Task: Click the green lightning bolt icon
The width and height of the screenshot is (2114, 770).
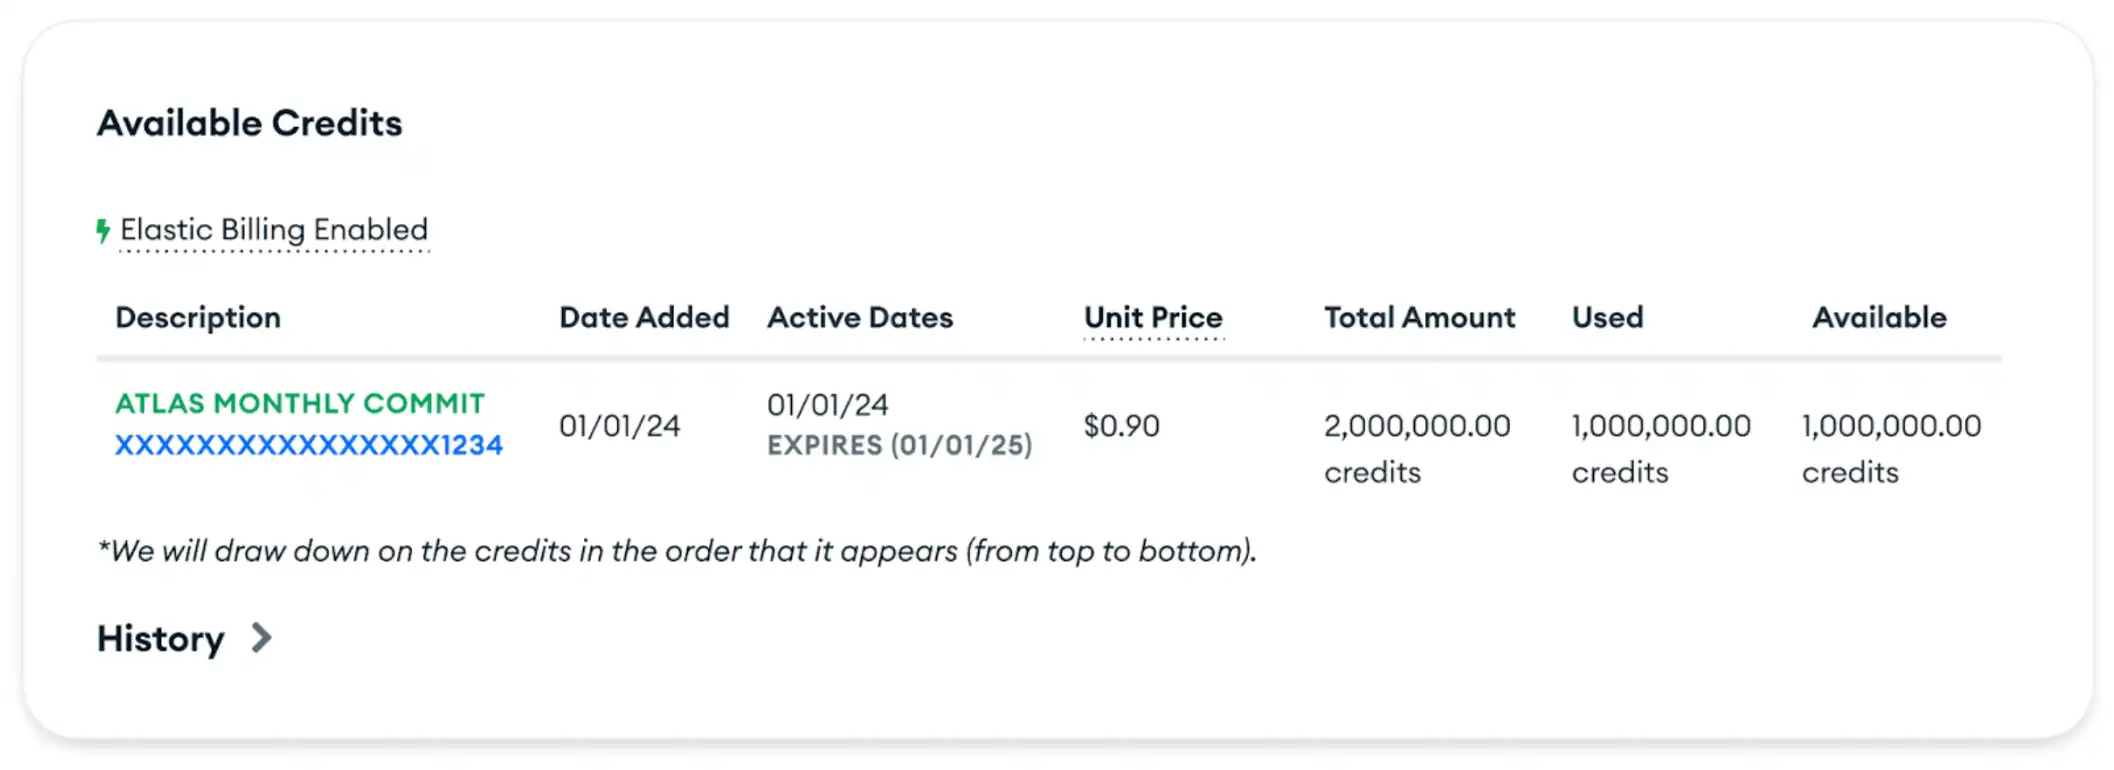Action: pyautogui.click(x=103, y=229)
